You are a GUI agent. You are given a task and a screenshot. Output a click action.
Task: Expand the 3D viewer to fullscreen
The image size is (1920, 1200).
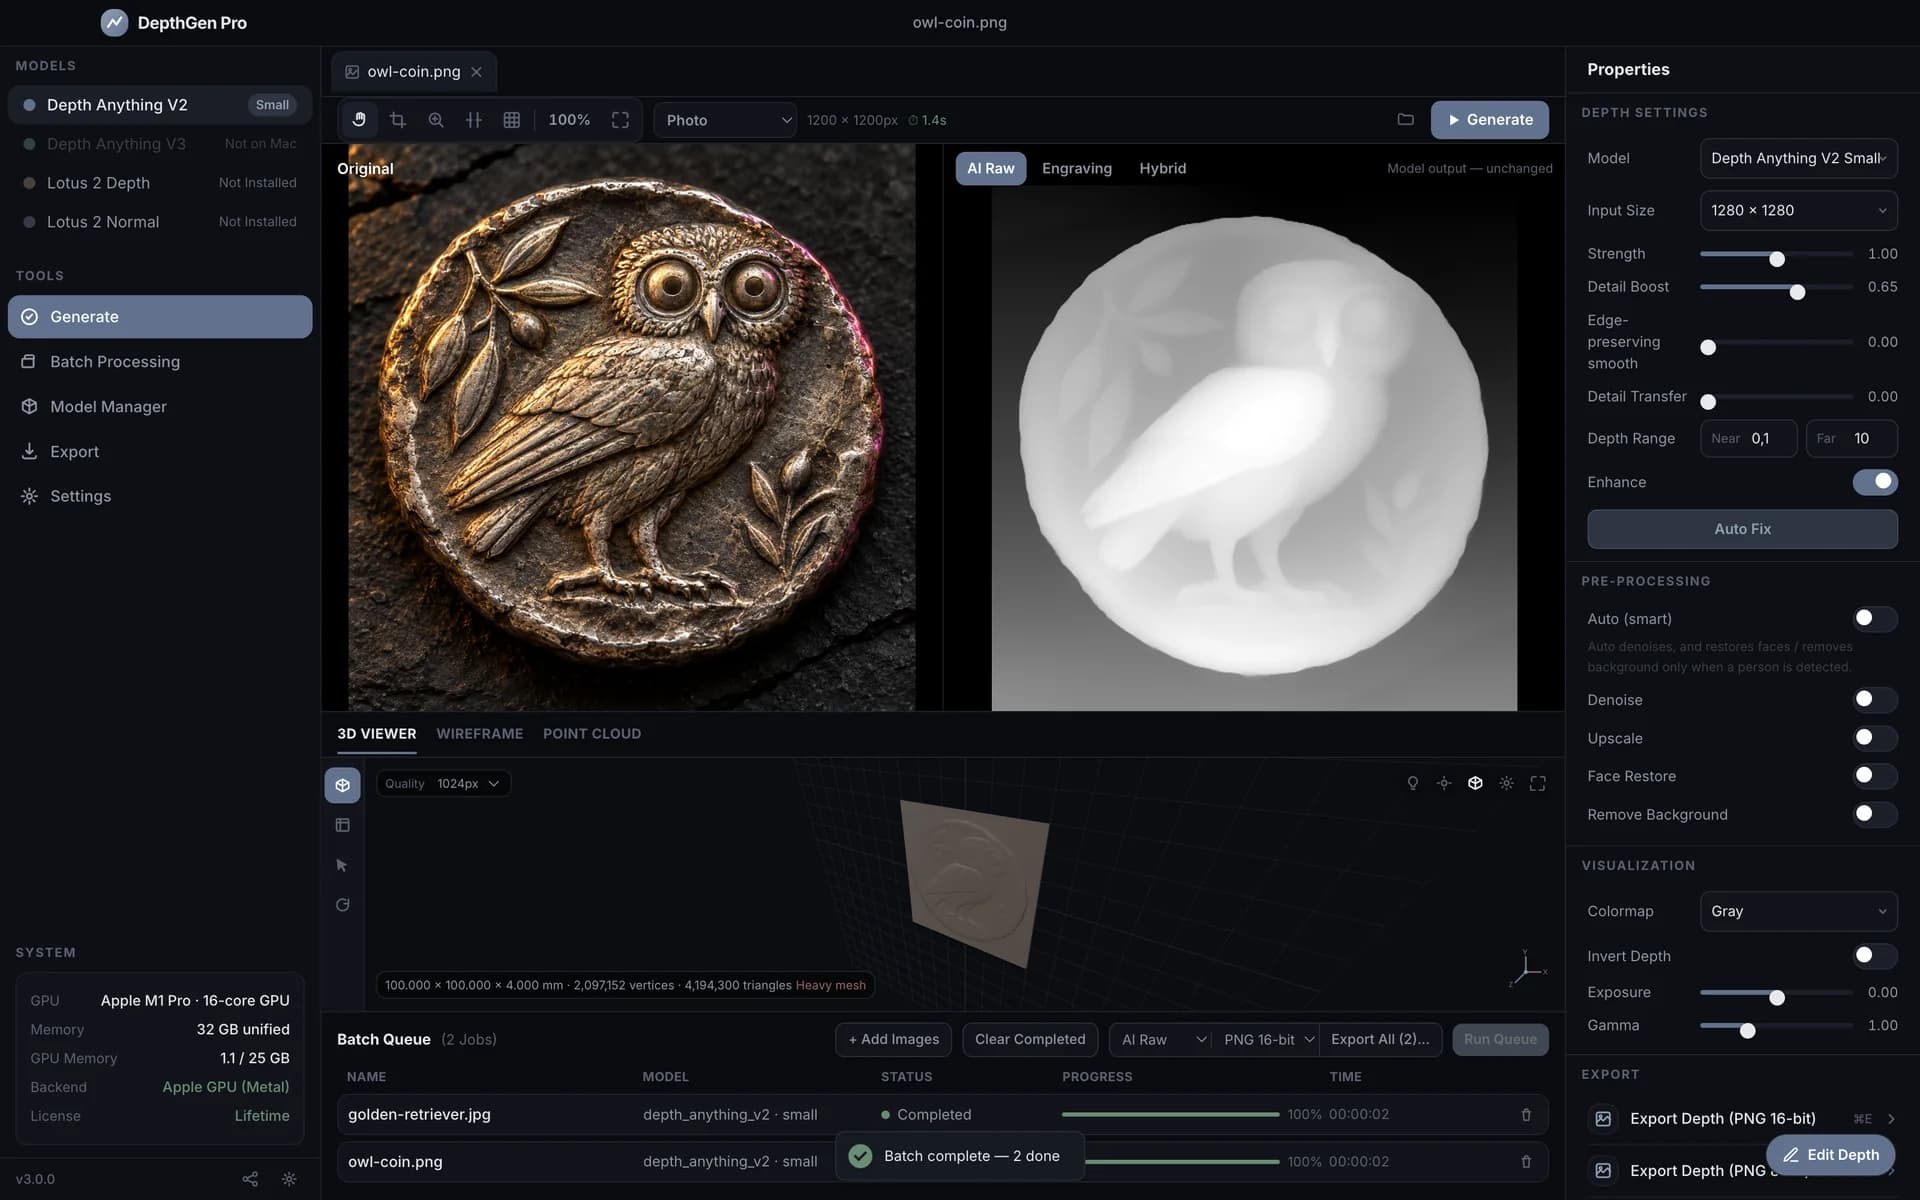coord(1538,783)
